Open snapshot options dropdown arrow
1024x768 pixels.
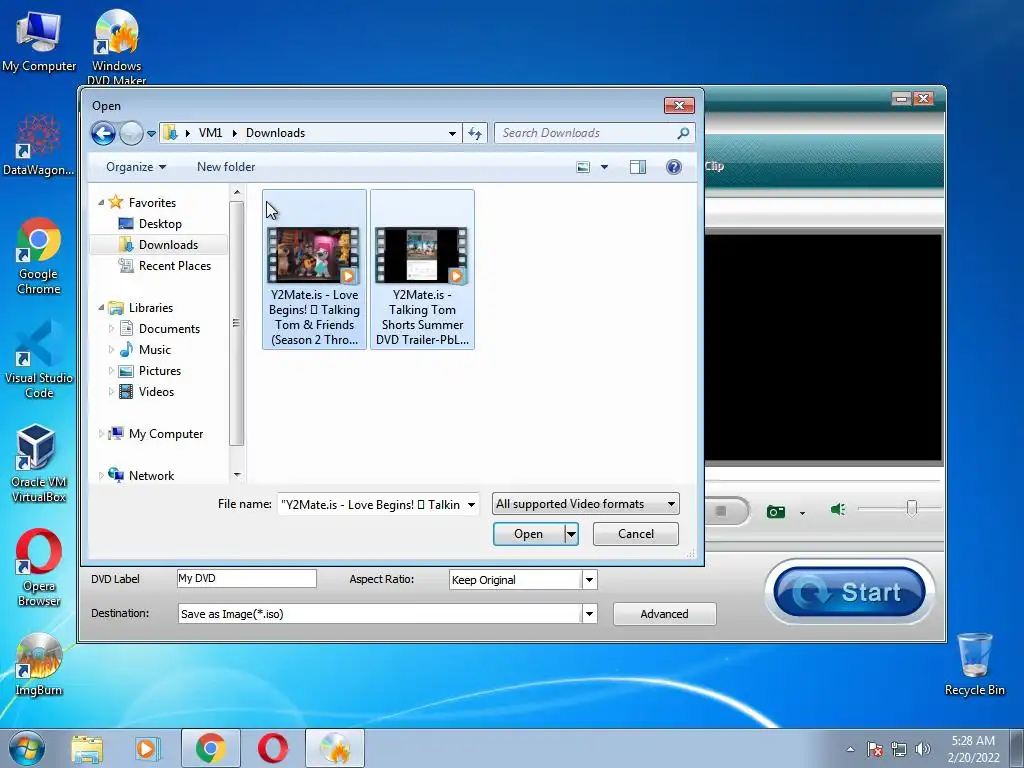[x=802, y=513]
